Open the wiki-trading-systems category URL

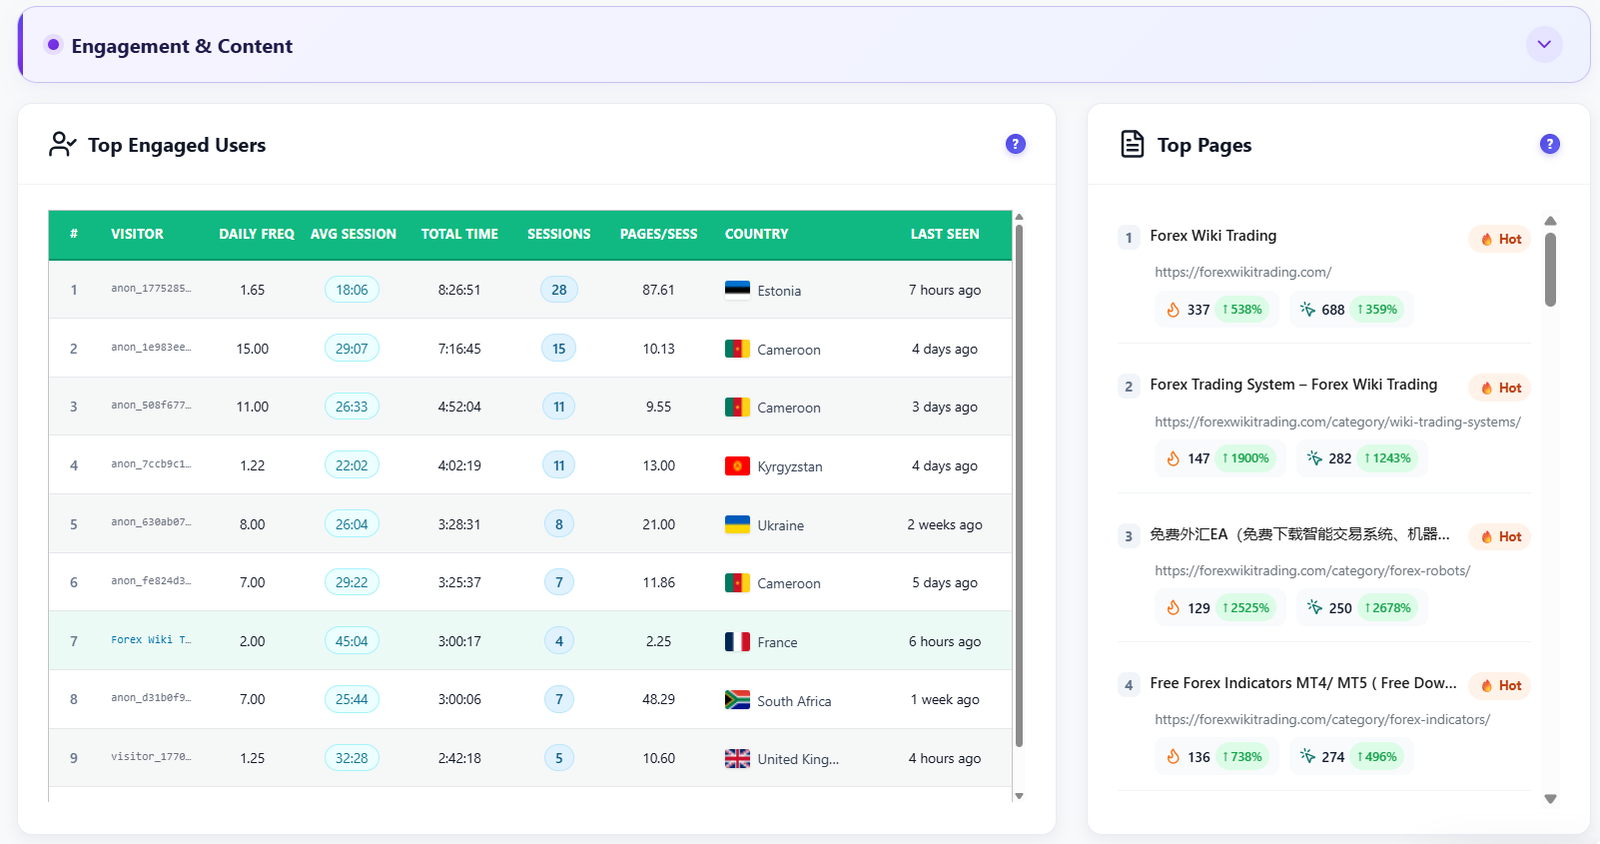click(x=1338, y=422)
